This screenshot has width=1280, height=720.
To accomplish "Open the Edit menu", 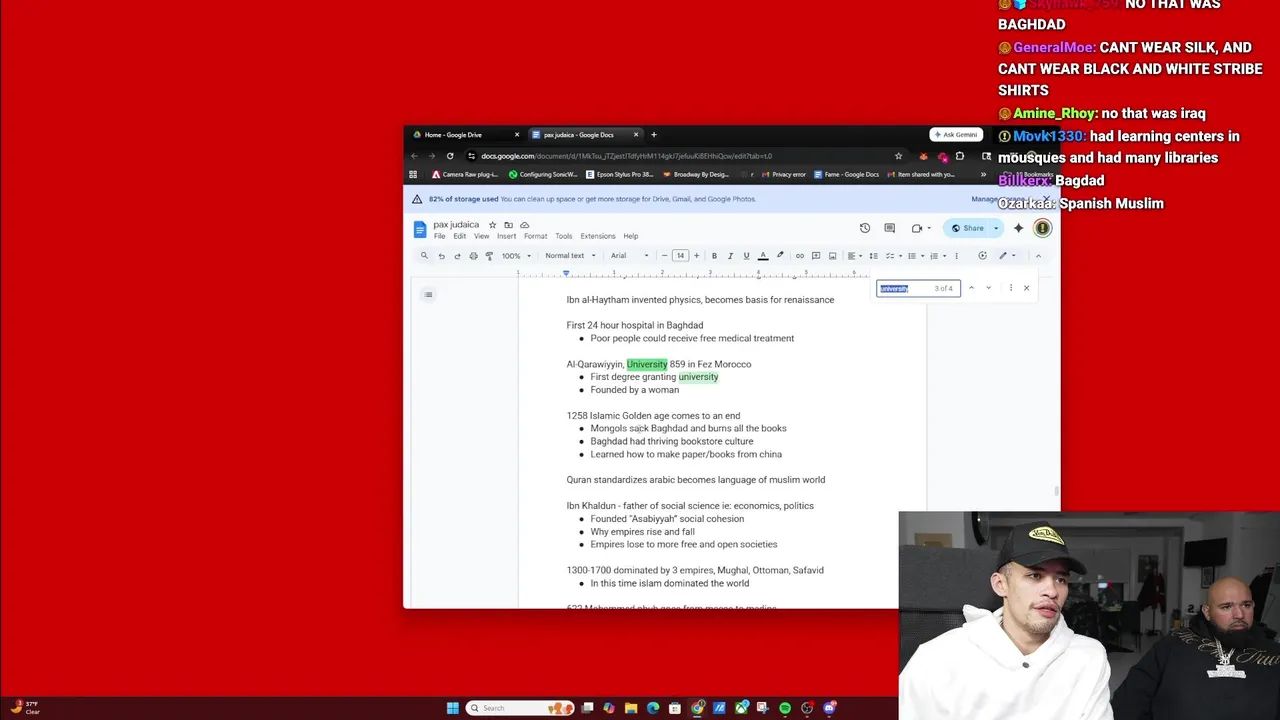I will 459,236.
